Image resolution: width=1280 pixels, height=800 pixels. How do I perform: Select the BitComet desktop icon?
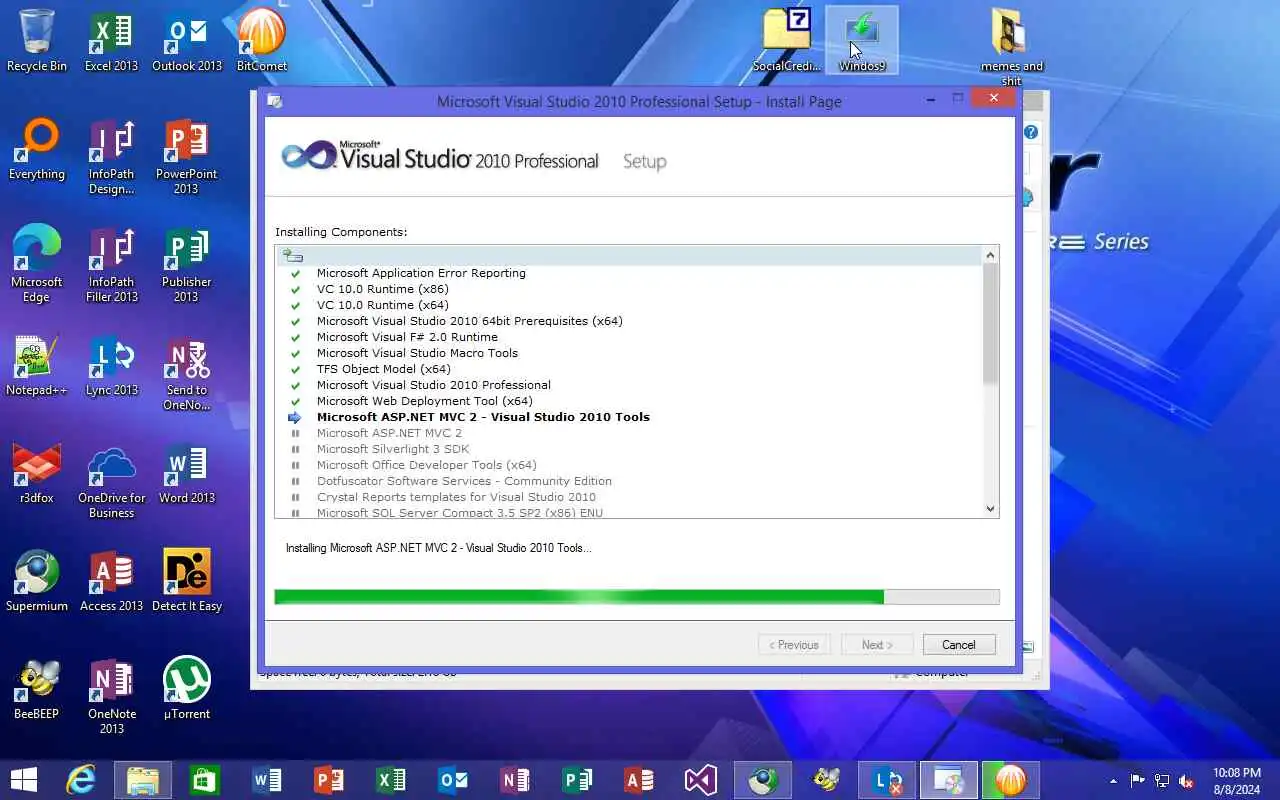tap(262, 40)
